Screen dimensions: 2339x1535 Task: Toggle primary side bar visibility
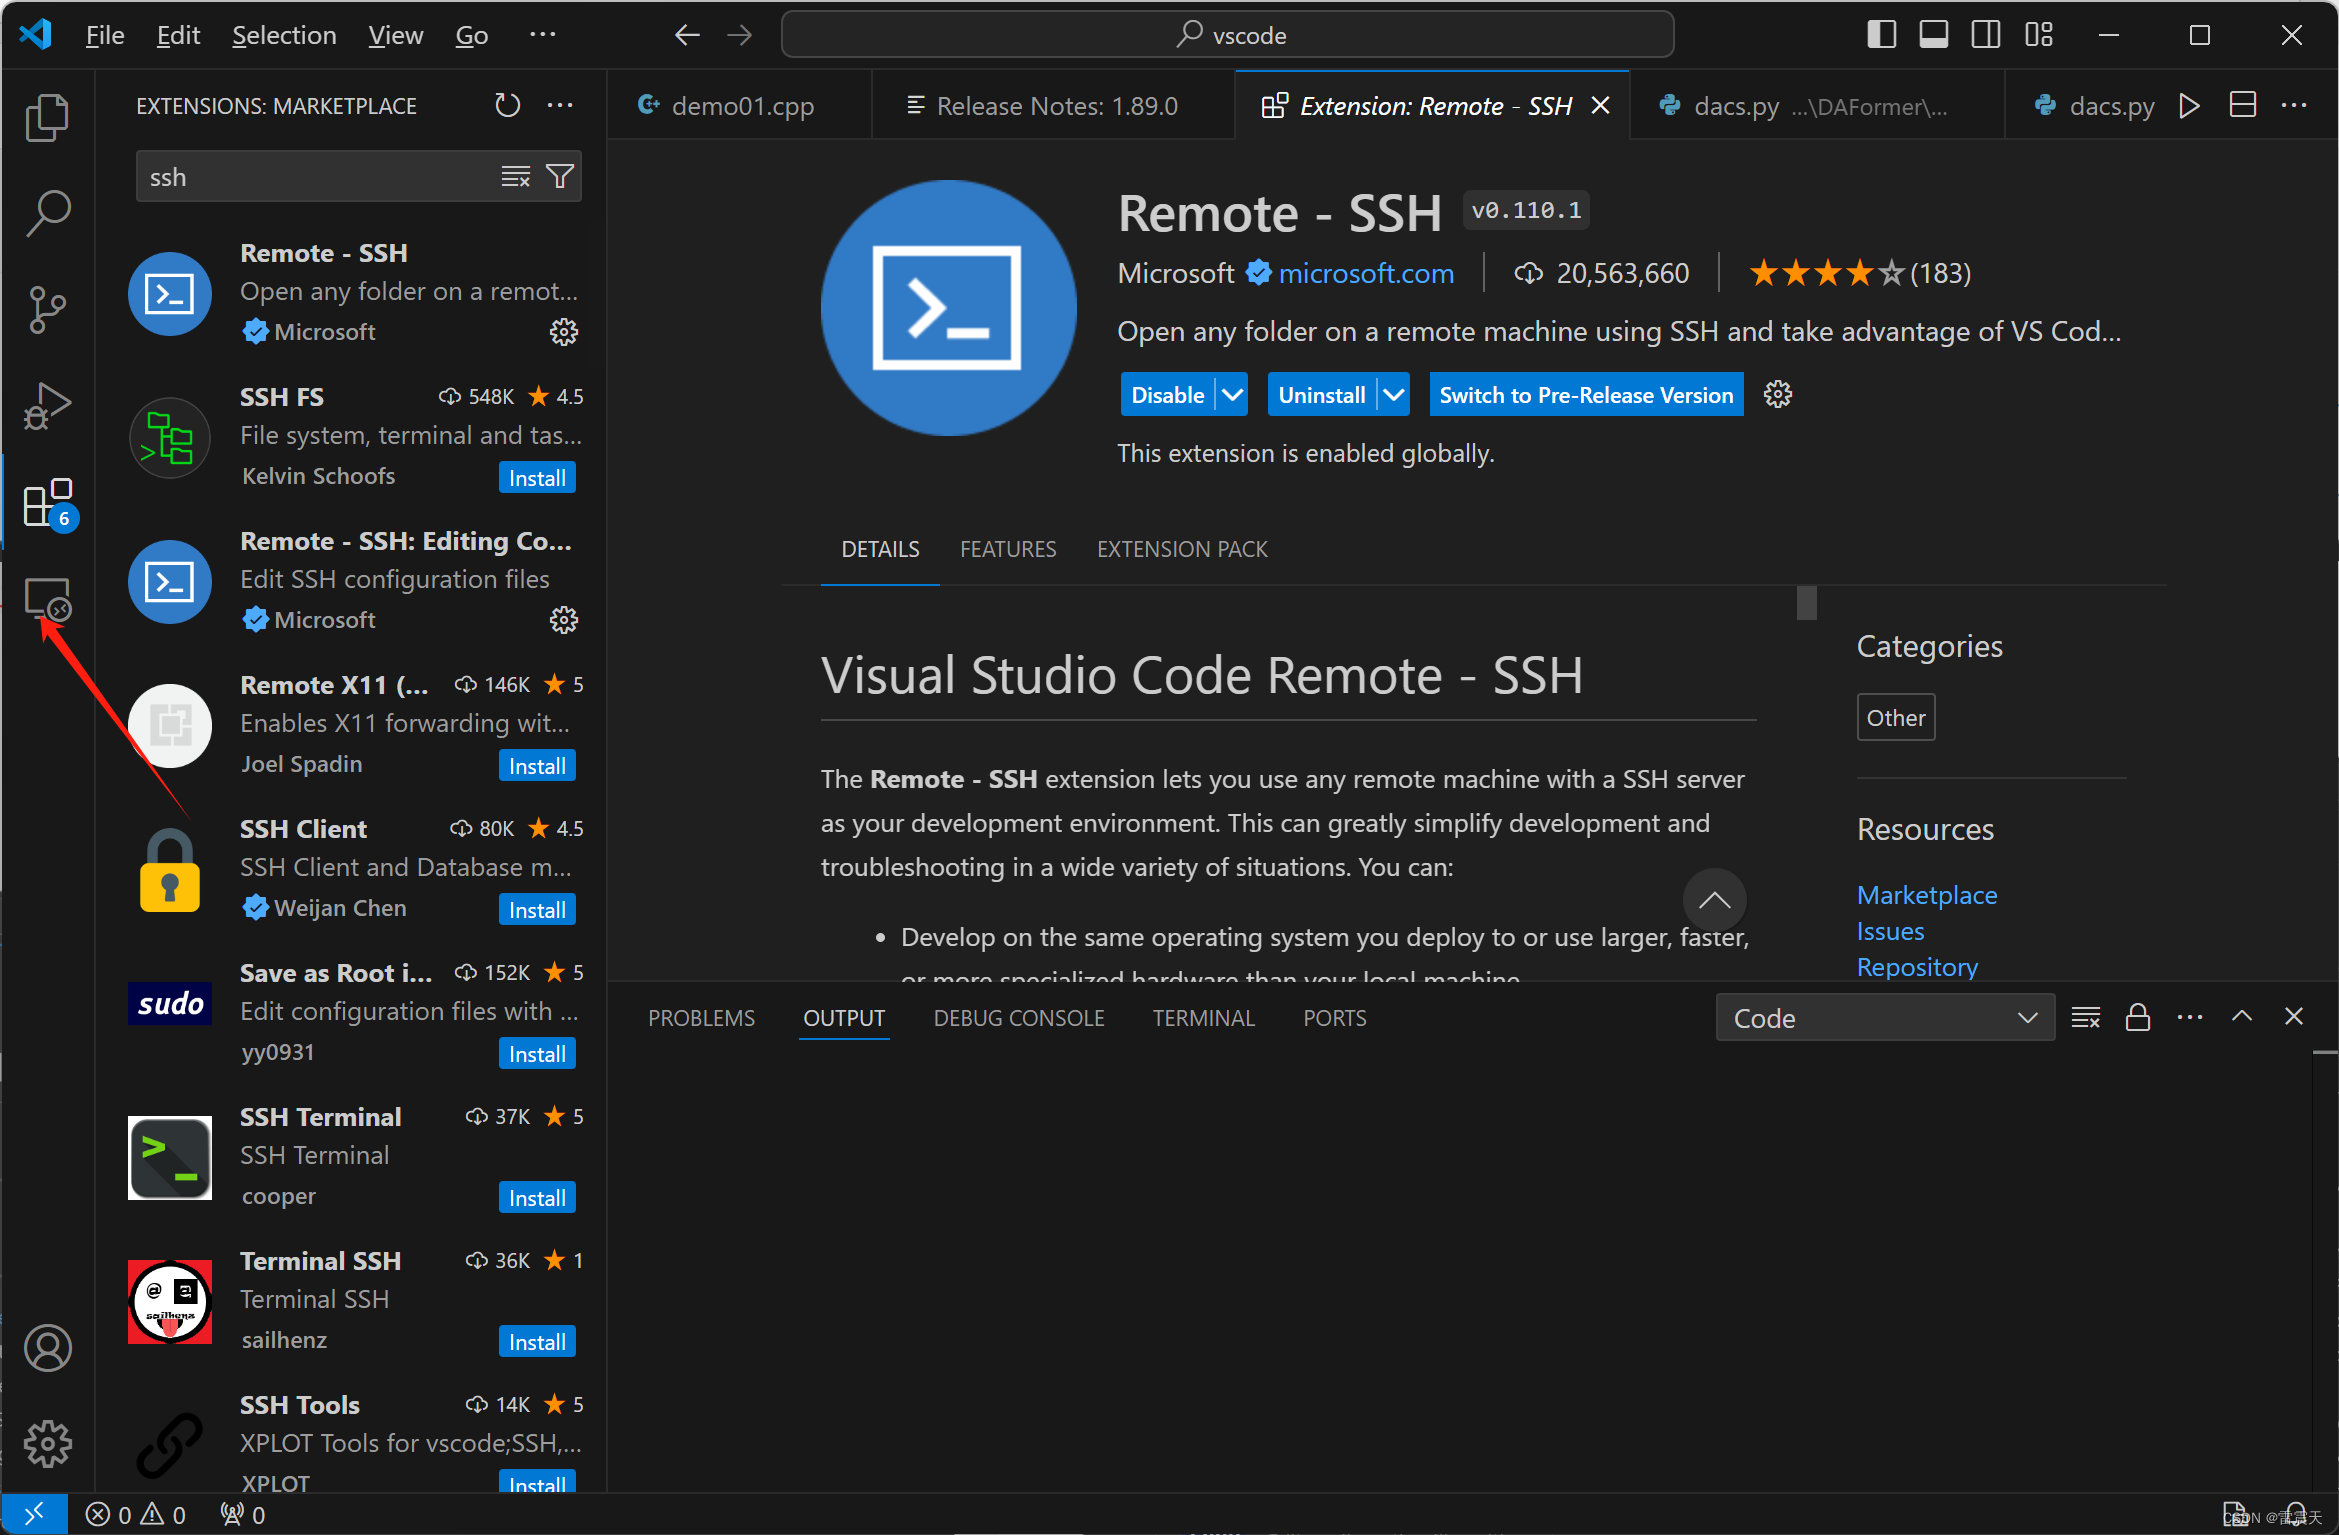tap(1881, 35)
